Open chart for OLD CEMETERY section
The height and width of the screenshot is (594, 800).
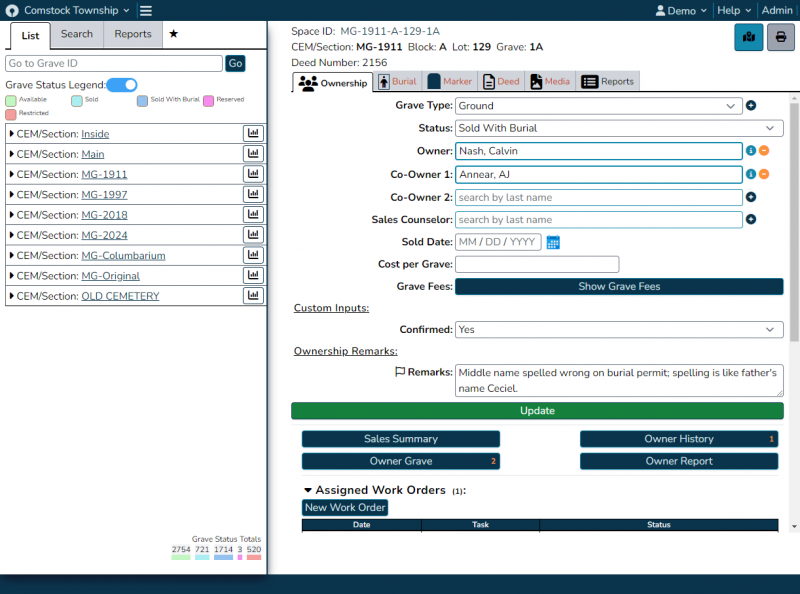(x=253, y=295)
